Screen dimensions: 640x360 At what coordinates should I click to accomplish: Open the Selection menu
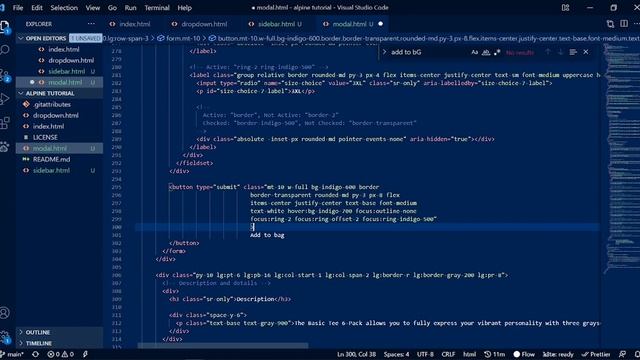tap(64, 7)
